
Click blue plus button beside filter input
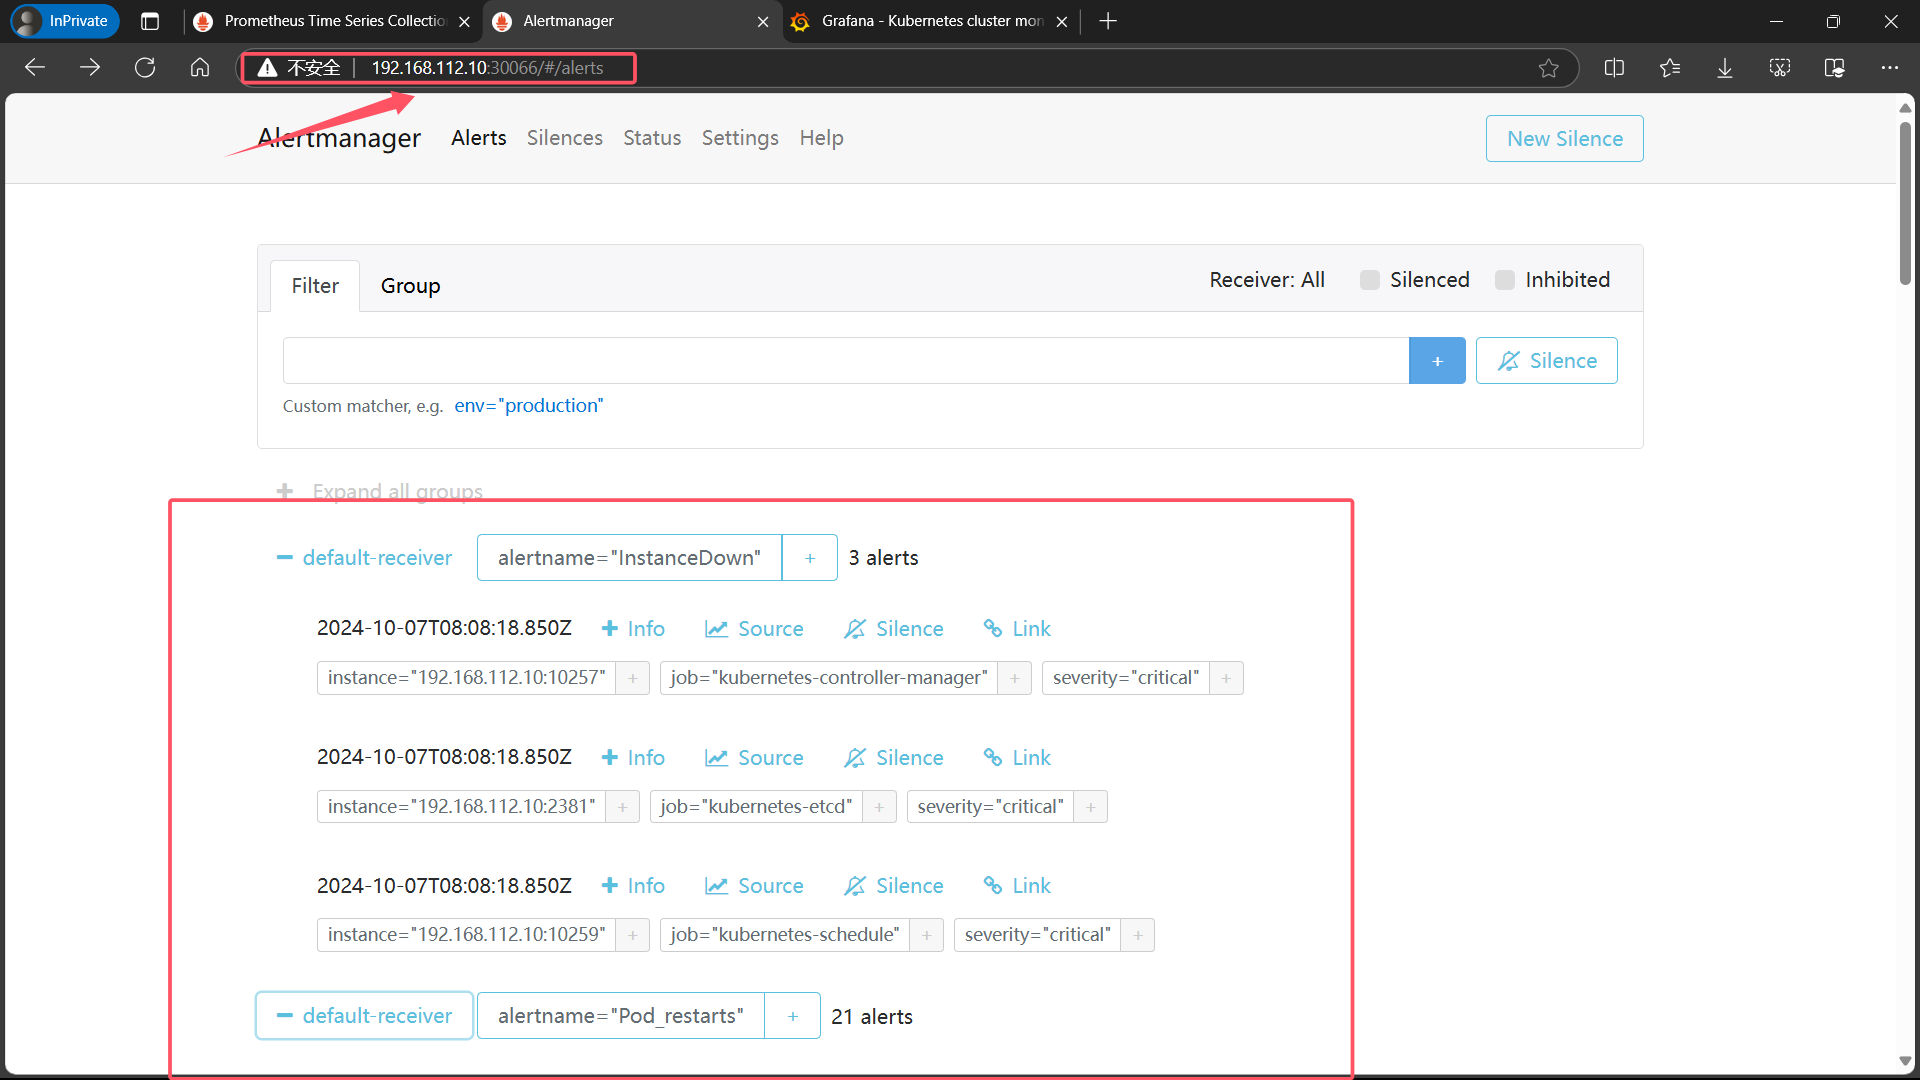click(x=1437, y=361)
